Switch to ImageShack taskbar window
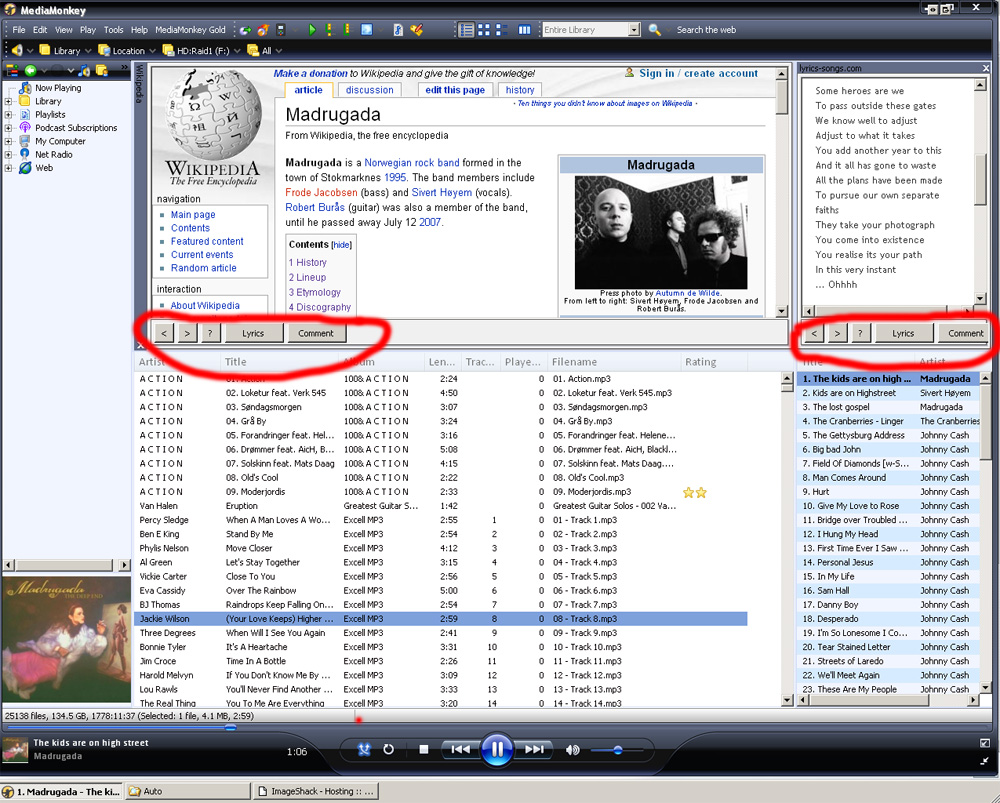 click(x=316, y=791)
